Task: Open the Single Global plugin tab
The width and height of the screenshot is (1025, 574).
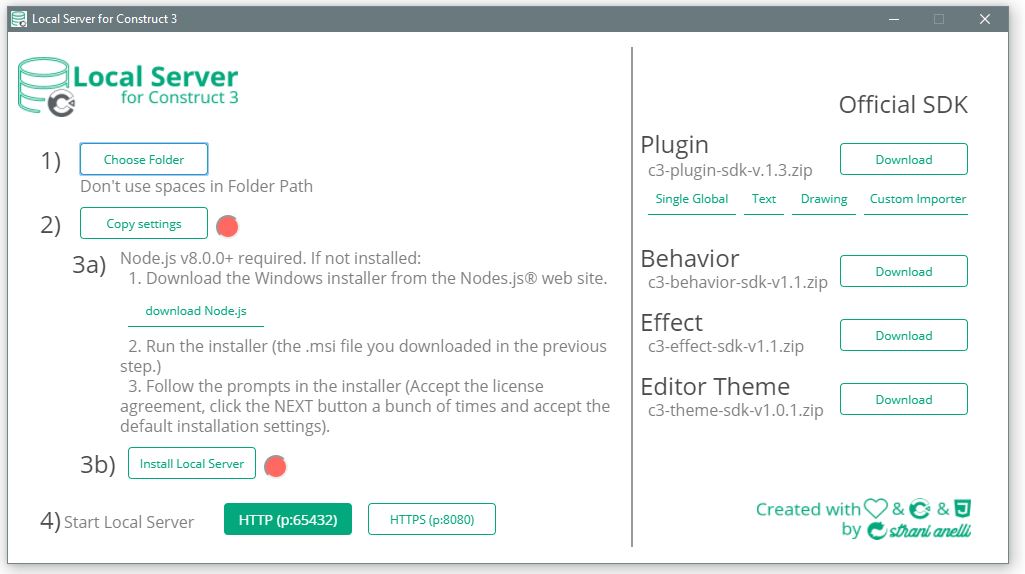Action: [x=692, y=199]
